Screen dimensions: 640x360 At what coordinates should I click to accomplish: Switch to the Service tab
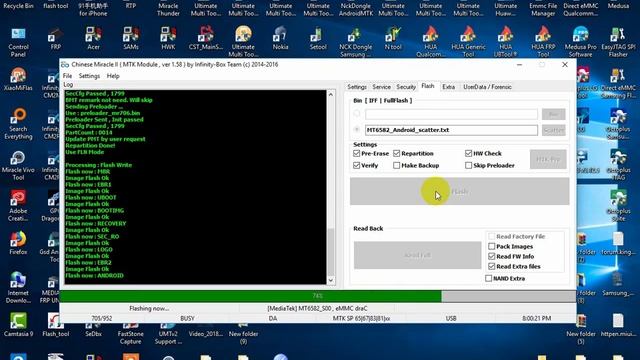[381, 87]
